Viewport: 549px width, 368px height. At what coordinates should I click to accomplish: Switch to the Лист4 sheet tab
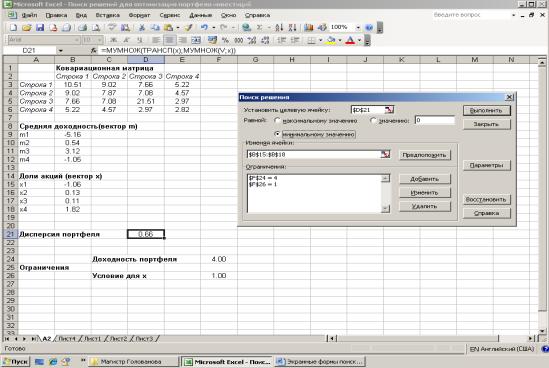pos(67,339)
